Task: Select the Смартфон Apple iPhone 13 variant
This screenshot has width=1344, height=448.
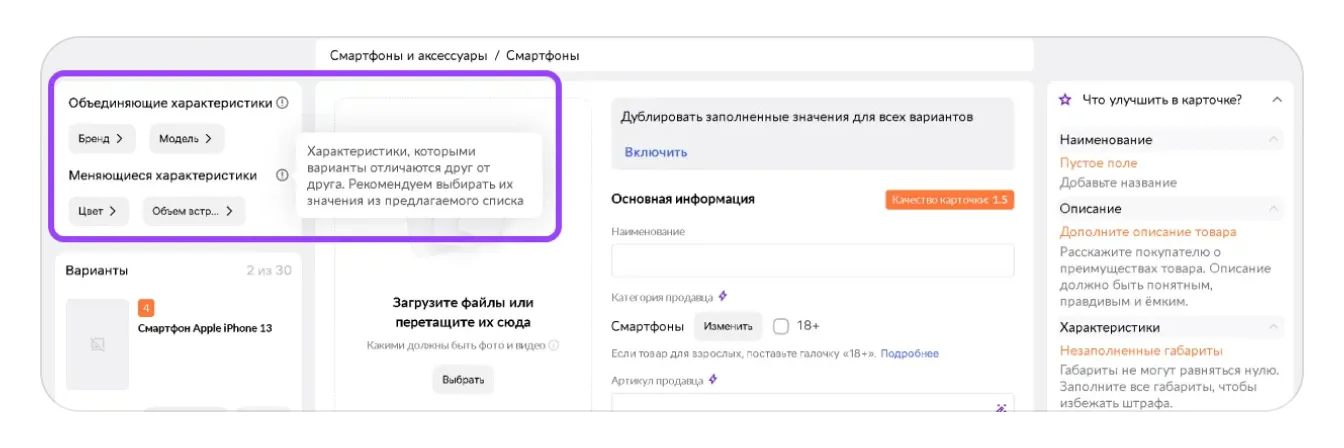Action: 204,328
